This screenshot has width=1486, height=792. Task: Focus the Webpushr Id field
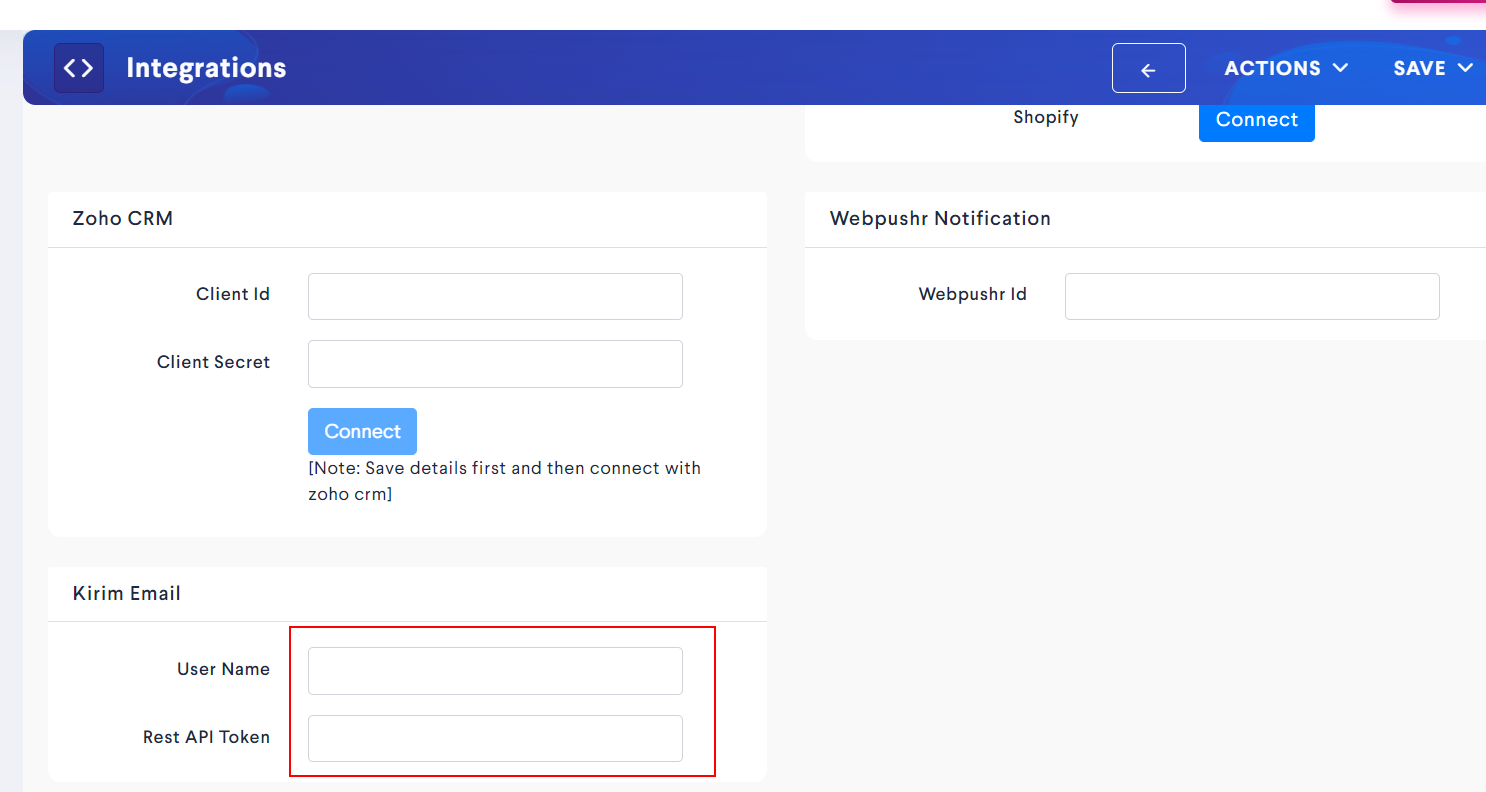[x=1251, y=296]
